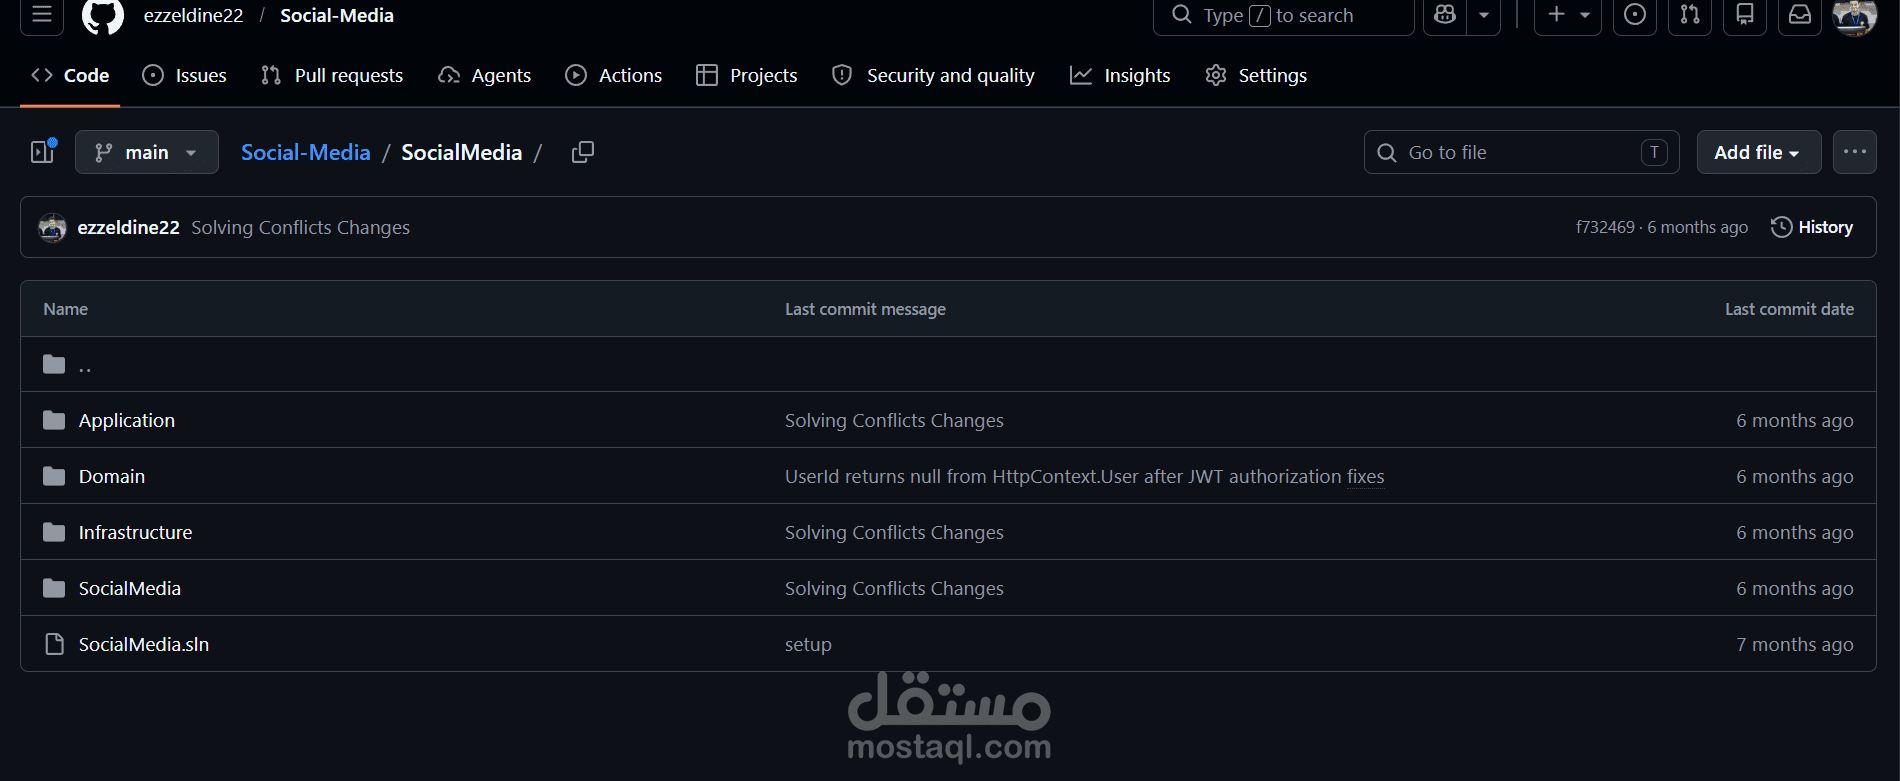The height and width of the screenshot is (781, 1900).
Task: Open the SocialMedia folder in file list
Action: (x=130, y=589)
